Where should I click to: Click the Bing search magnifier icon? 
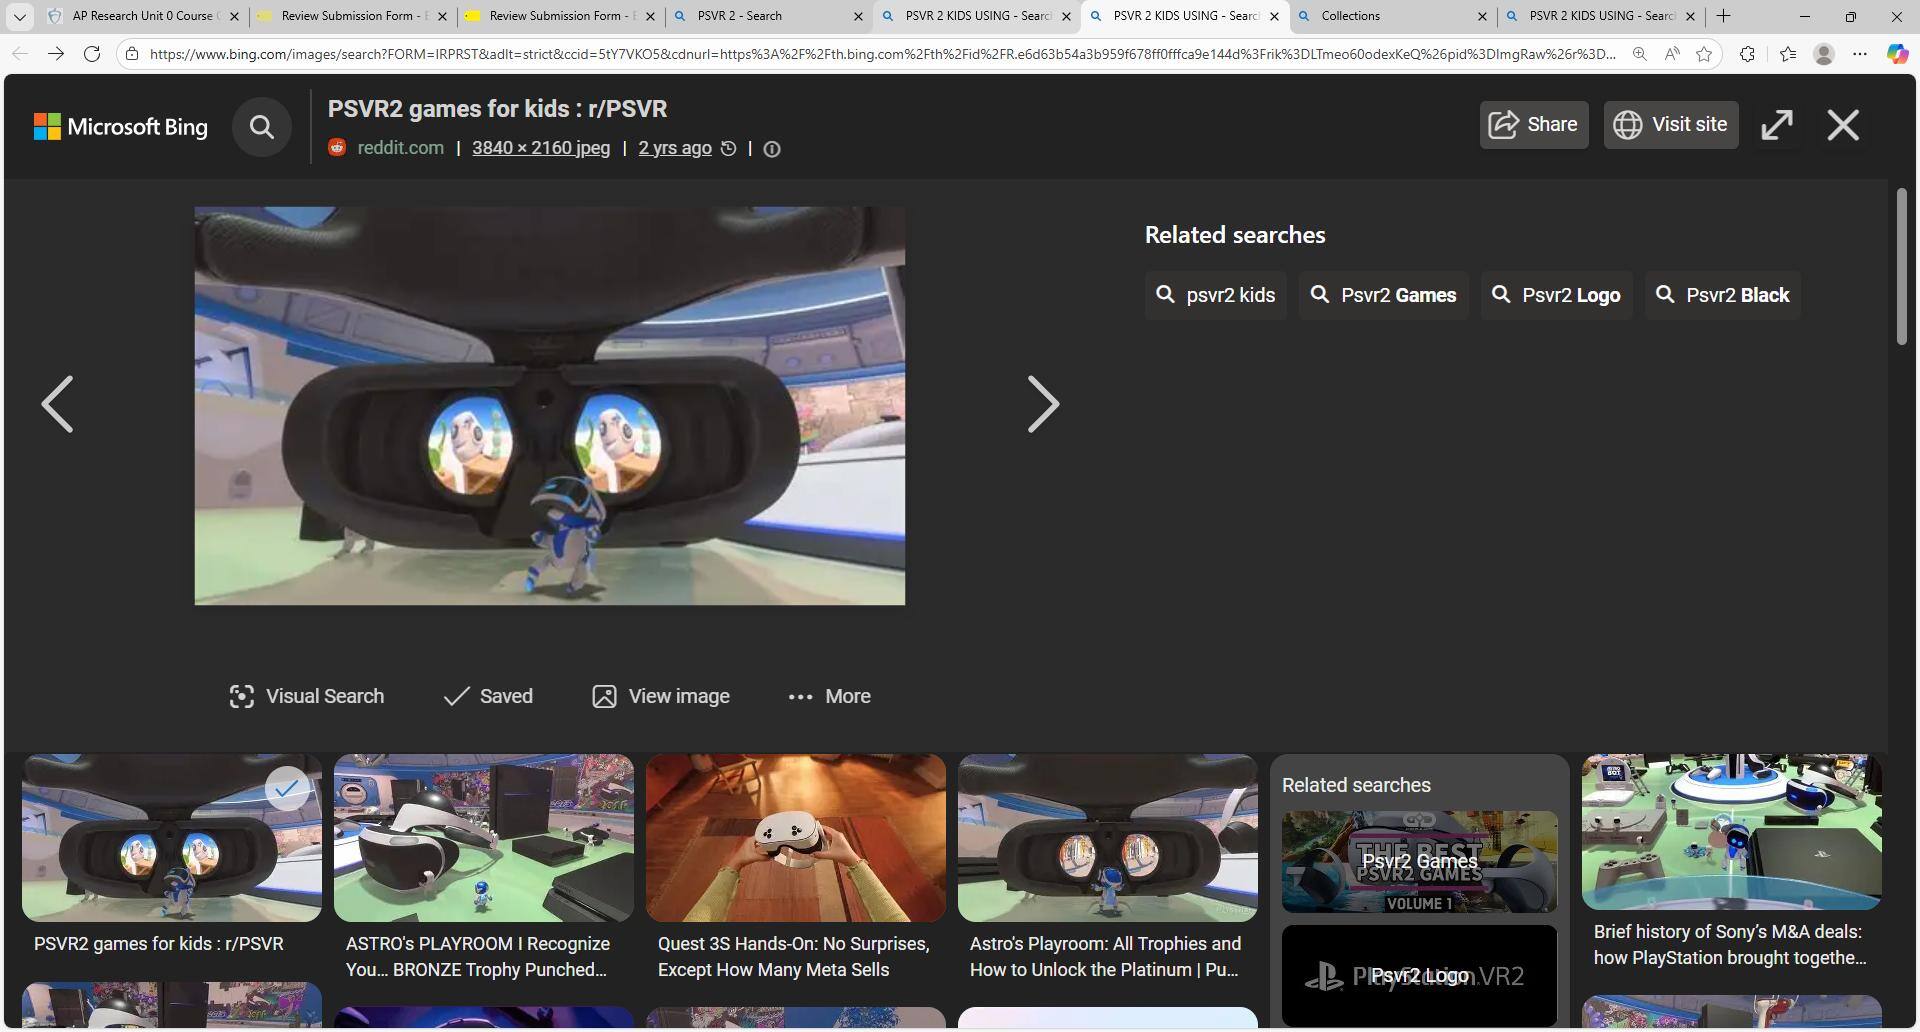(x=261, y=127)
